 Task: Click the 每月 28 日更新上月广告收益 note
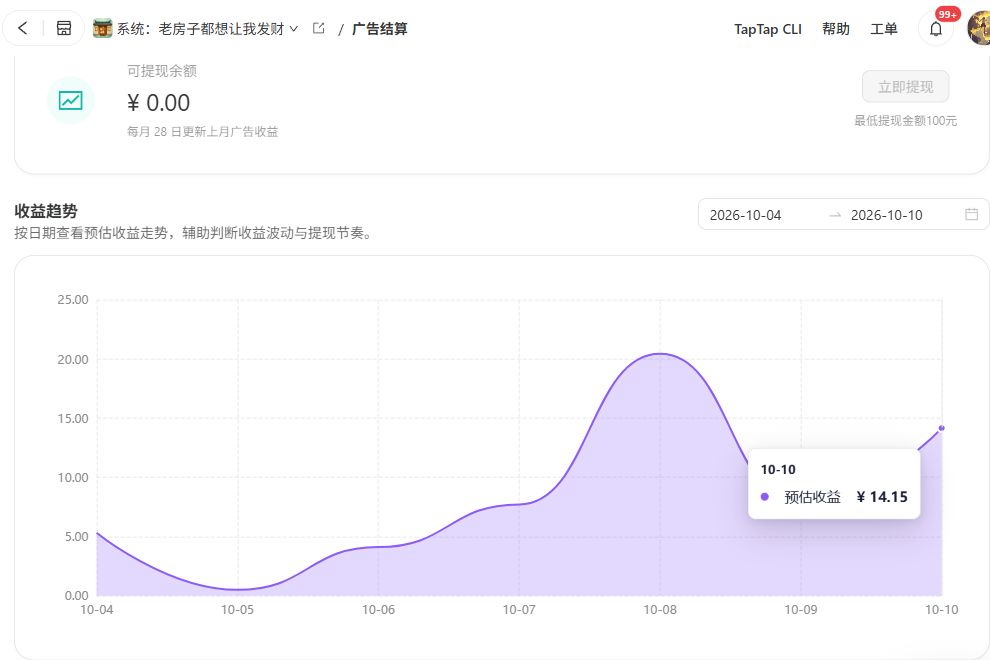click(x=203, y=131)
